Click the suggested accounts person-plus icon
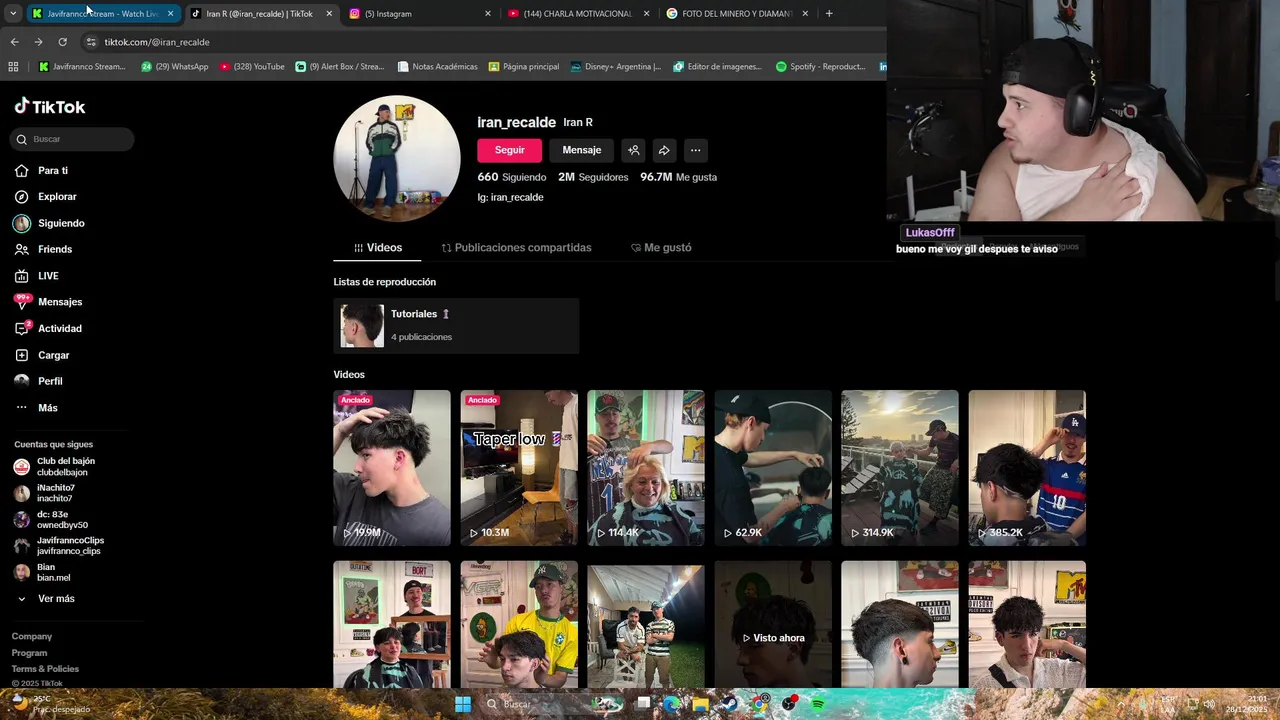The width and height of the screenshot is (1280, 720). tap(634, 150)
